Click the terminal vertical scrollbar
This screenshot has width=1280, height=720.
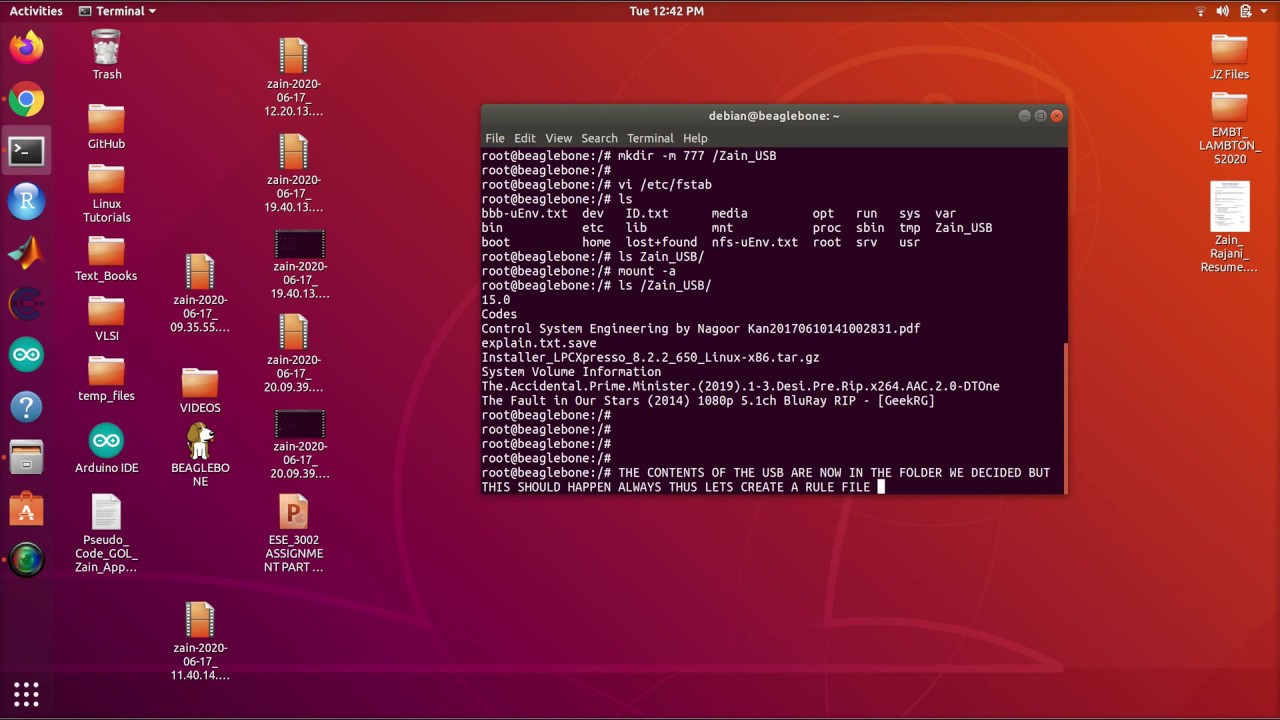point(1065,417)
